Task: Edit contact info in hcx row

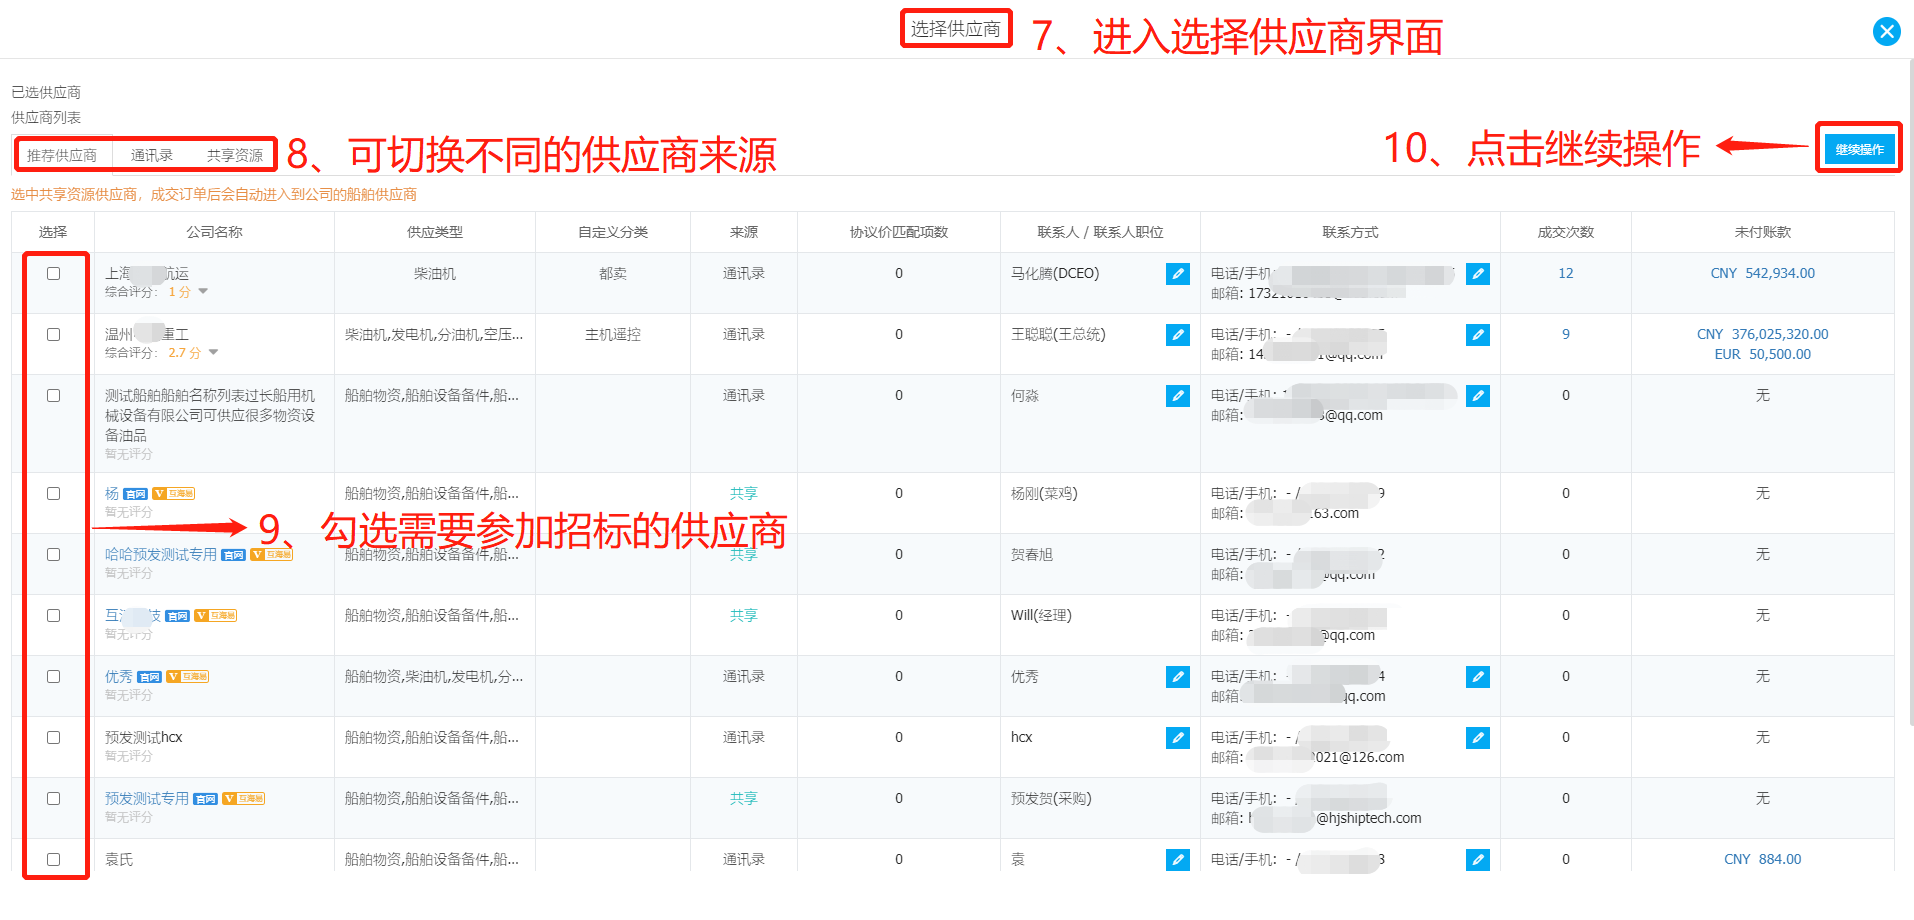Action: click(1477, 738)
